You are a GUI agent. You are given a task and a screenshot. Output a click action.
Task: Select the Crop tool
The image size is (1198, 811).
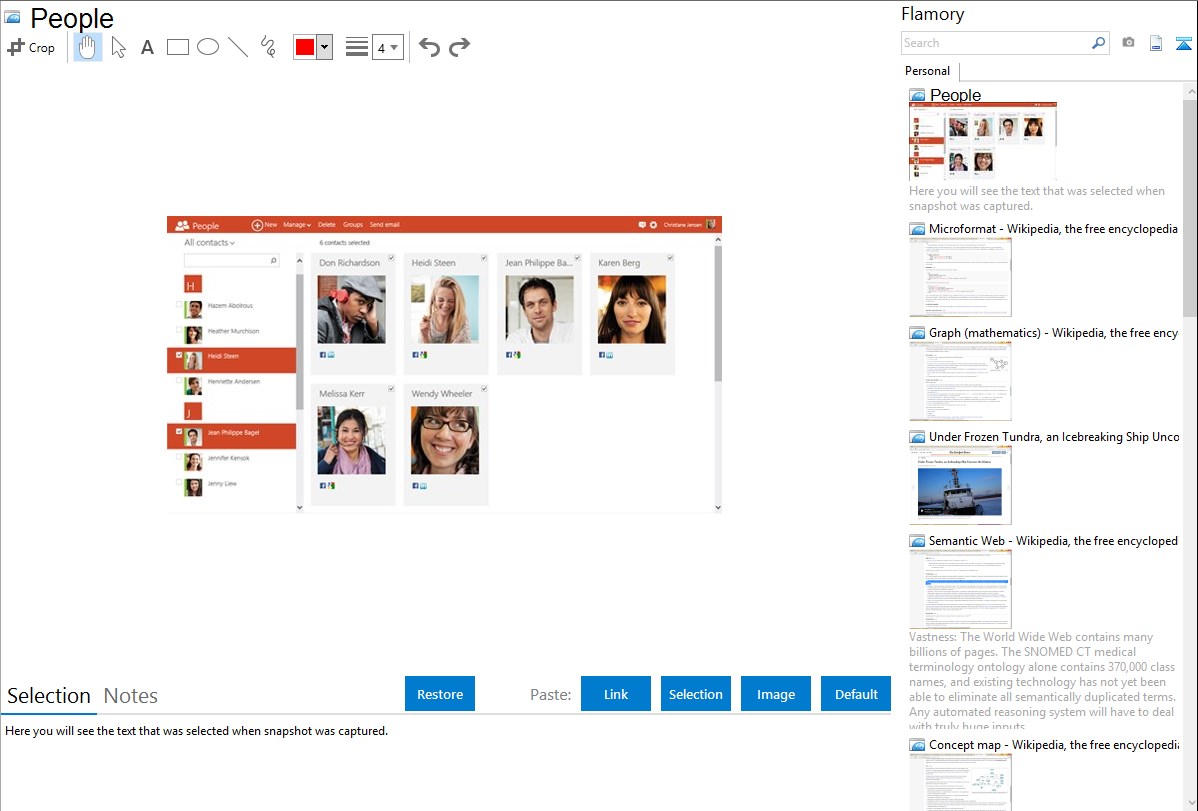point(31,47)
